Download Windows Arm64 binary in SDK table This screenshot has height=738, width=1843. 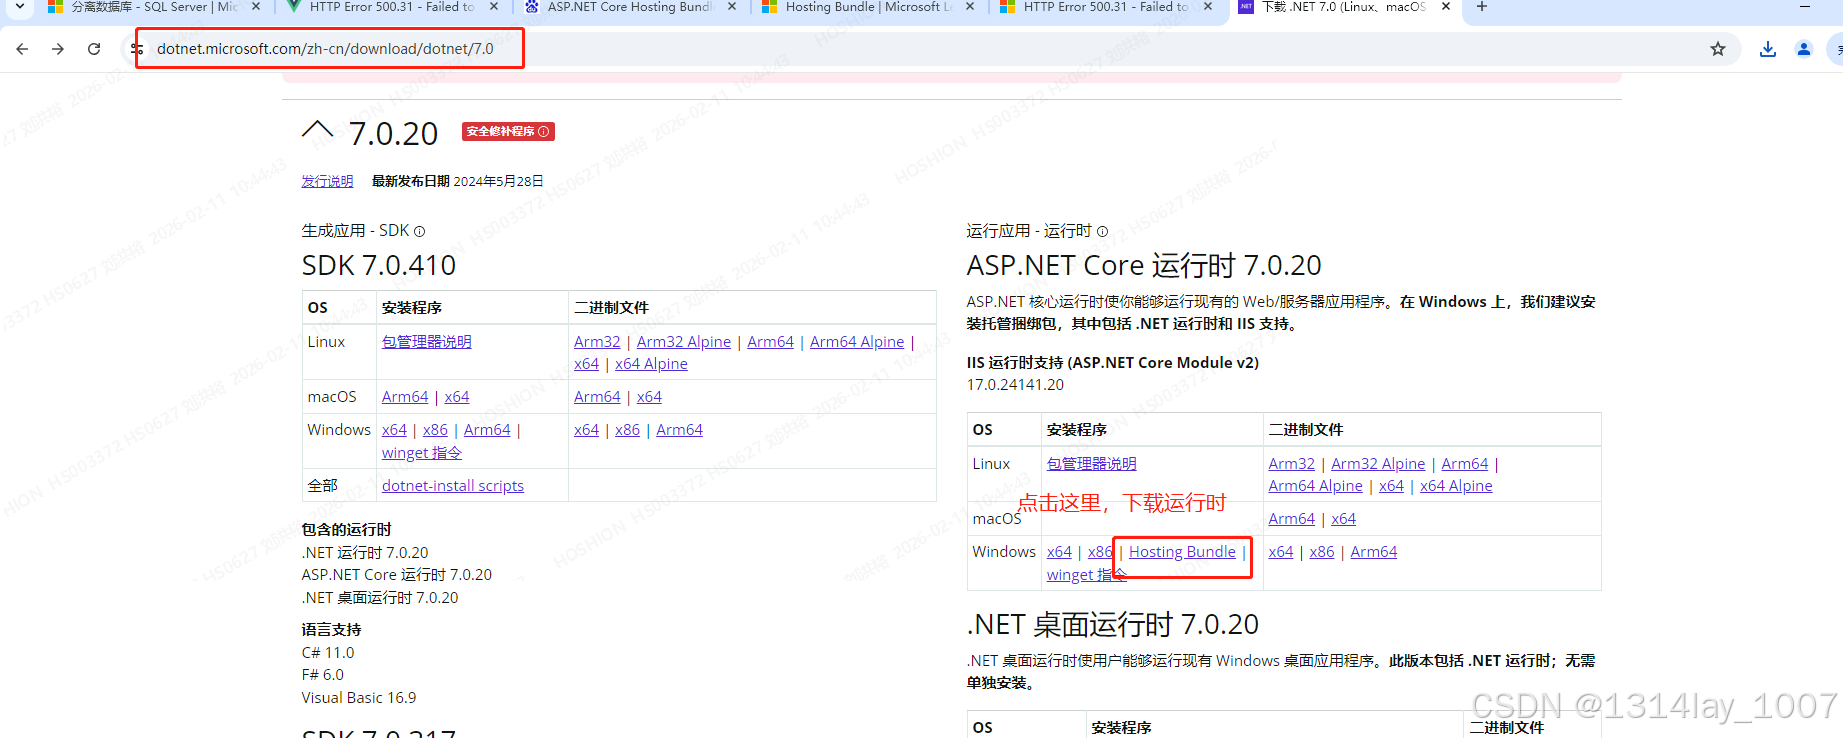click(x=679, y=430)
